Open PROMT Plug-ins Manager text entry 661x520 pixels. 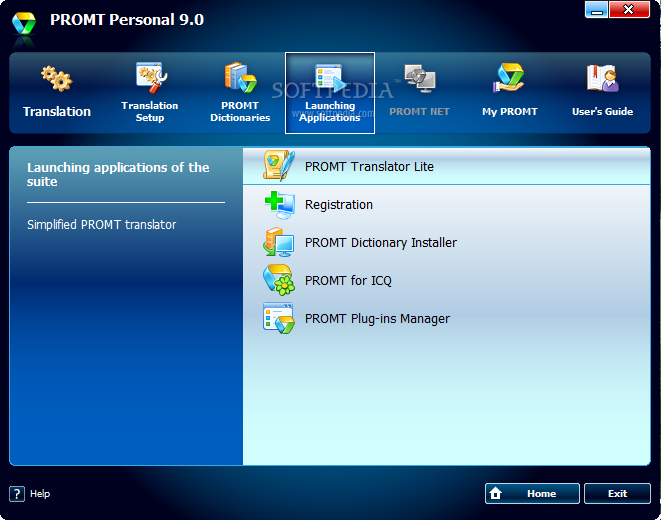(x=377, y=319)
